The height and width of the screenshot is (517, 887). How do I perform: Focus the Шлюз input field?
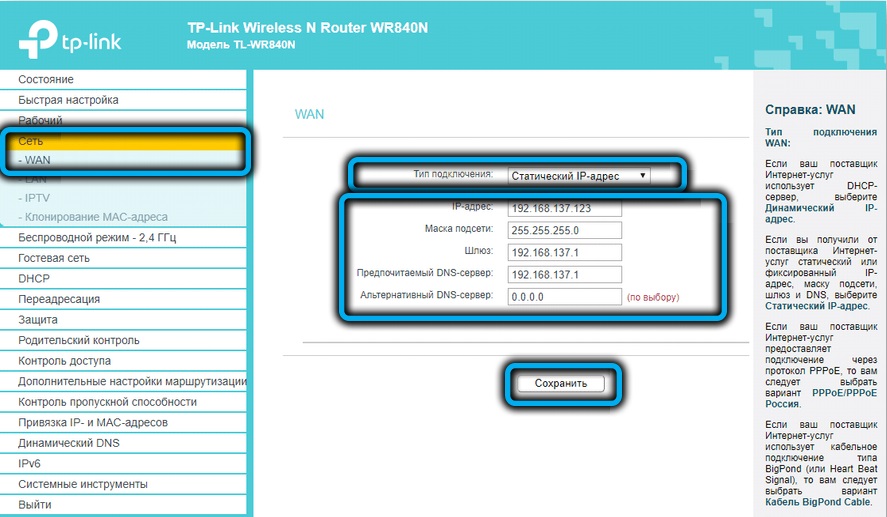pos(565,252)
